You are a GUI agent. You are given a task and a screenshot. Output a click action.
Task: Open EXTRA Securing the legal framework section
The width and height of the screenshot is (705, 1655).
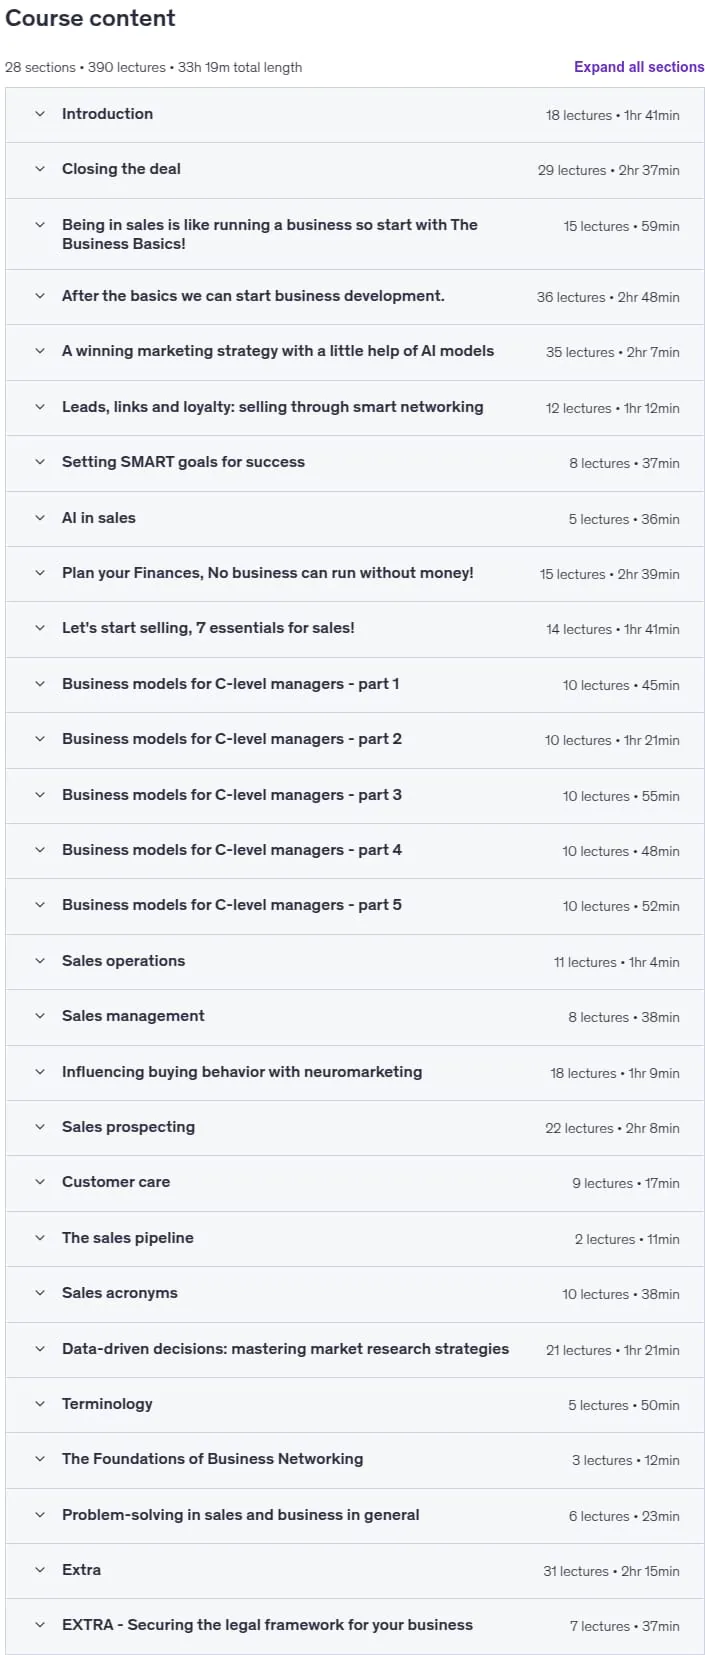pos(355,1626)
